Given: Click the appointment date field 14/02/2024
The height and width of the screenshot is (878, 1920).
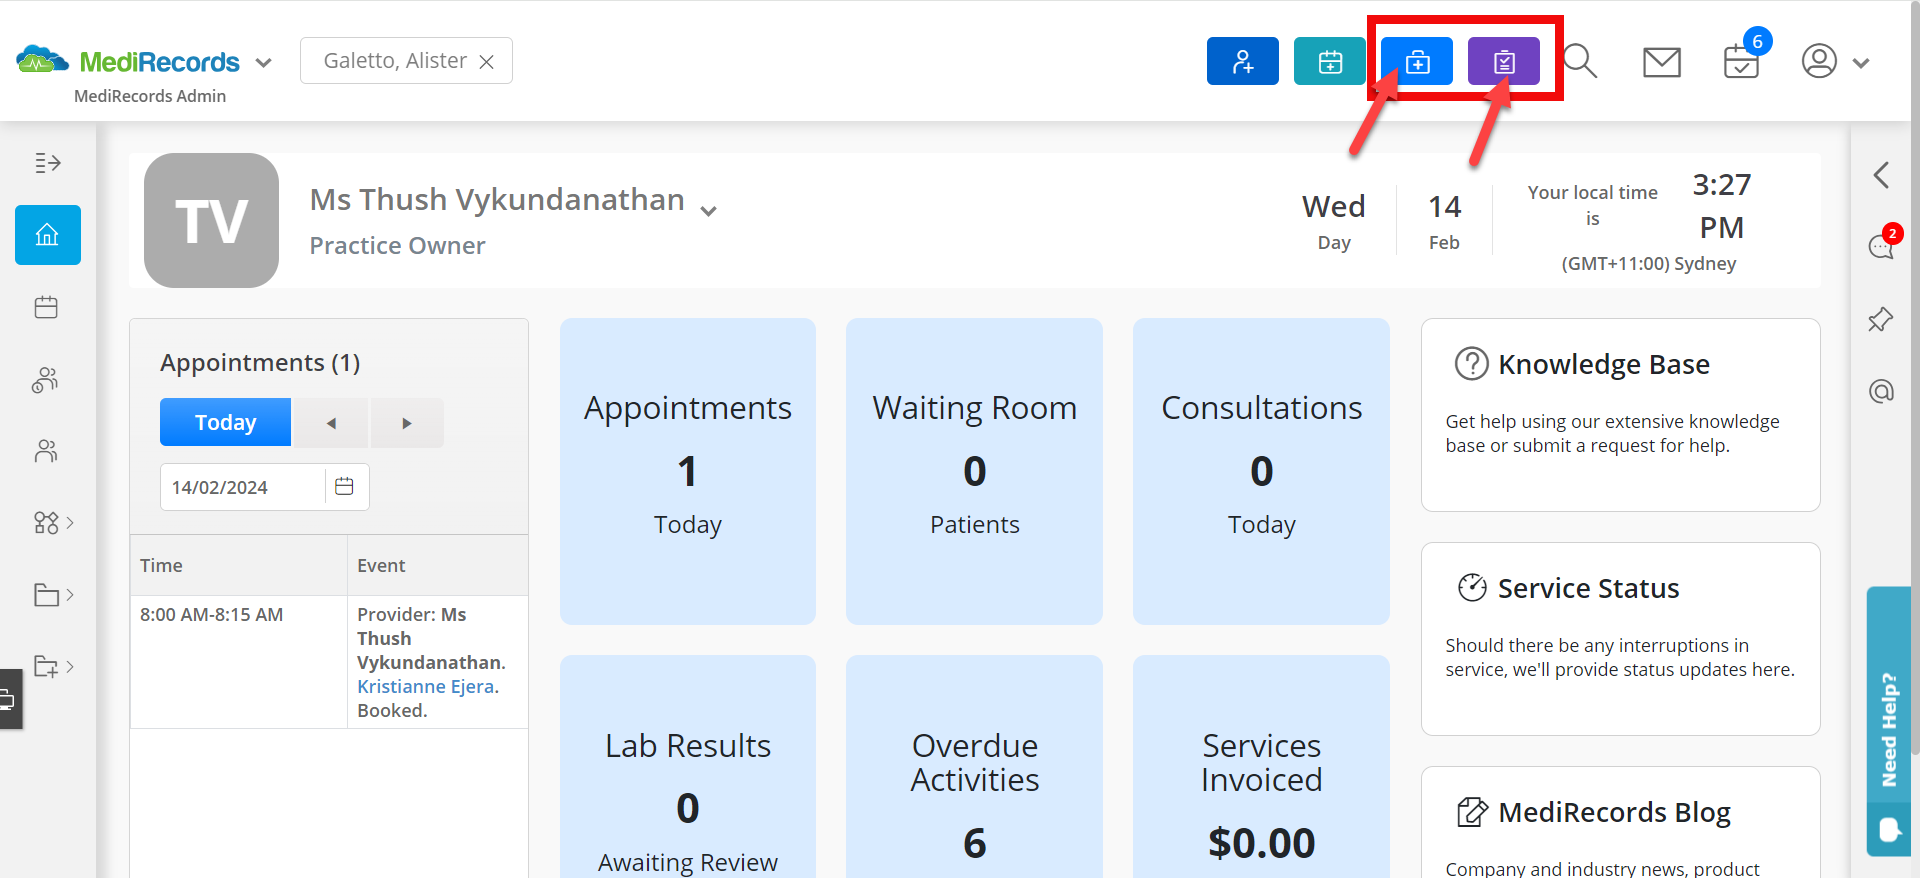Looking at the screenshot, I should pos(240,487).
